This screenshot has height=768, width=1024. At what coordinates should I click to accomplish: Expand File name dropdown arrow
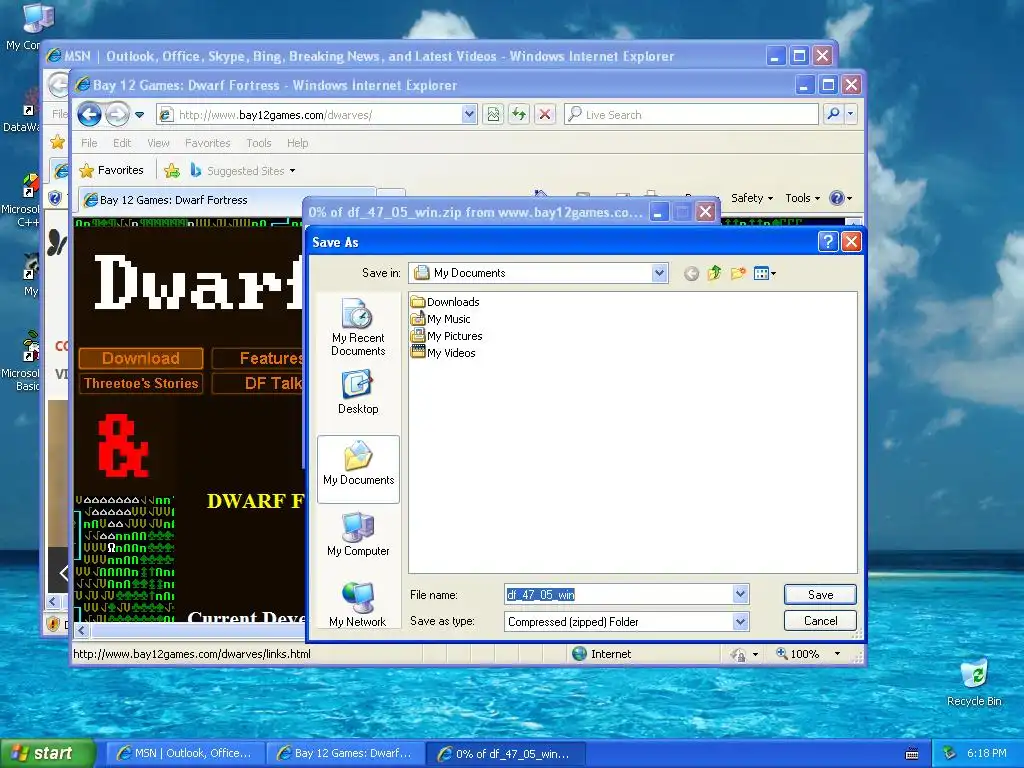740,594
